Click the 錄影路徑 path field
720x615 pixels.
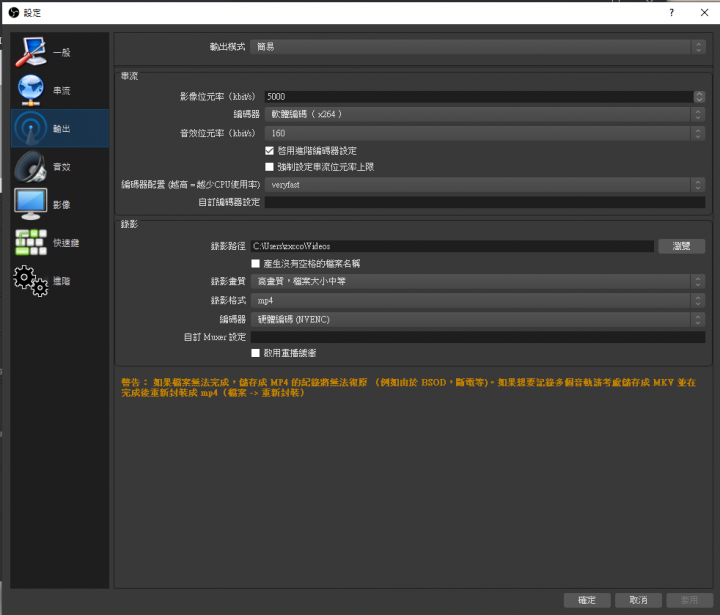452,246
